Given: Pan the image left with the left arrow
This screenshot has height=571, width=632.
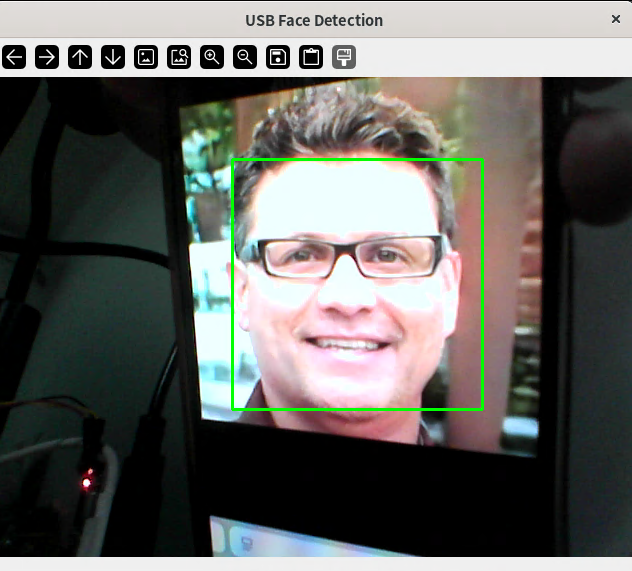Looking at the screenshot, I should pyautogui.click(x=14, y=57).
